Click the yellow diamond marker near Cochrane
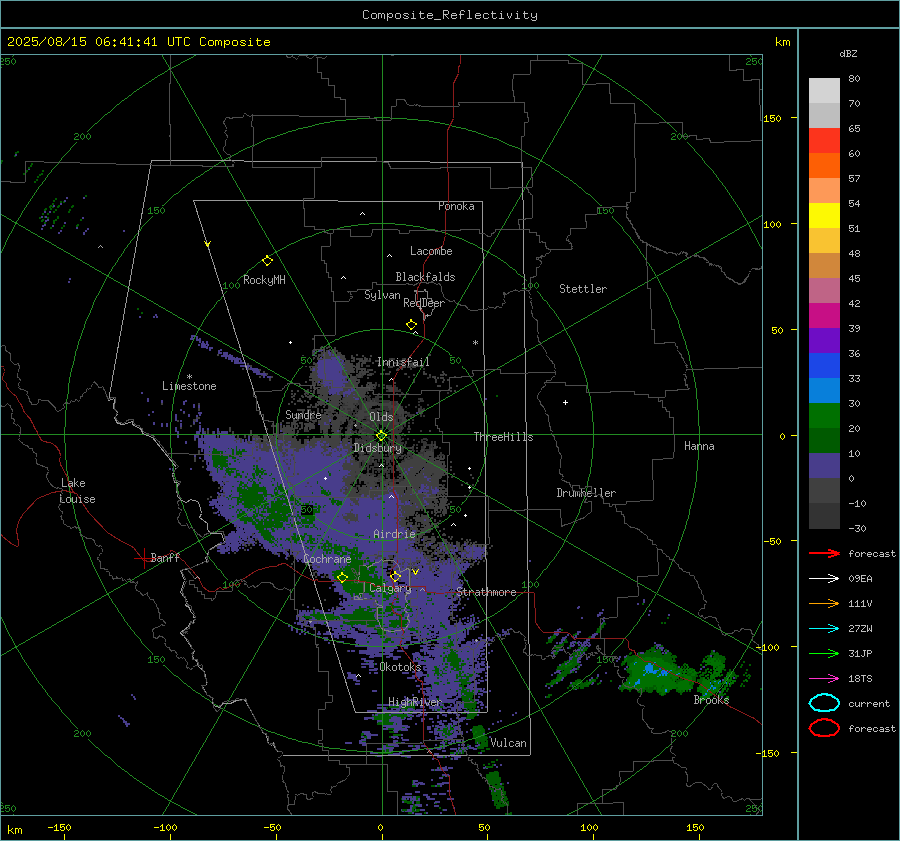 point(342,577)
